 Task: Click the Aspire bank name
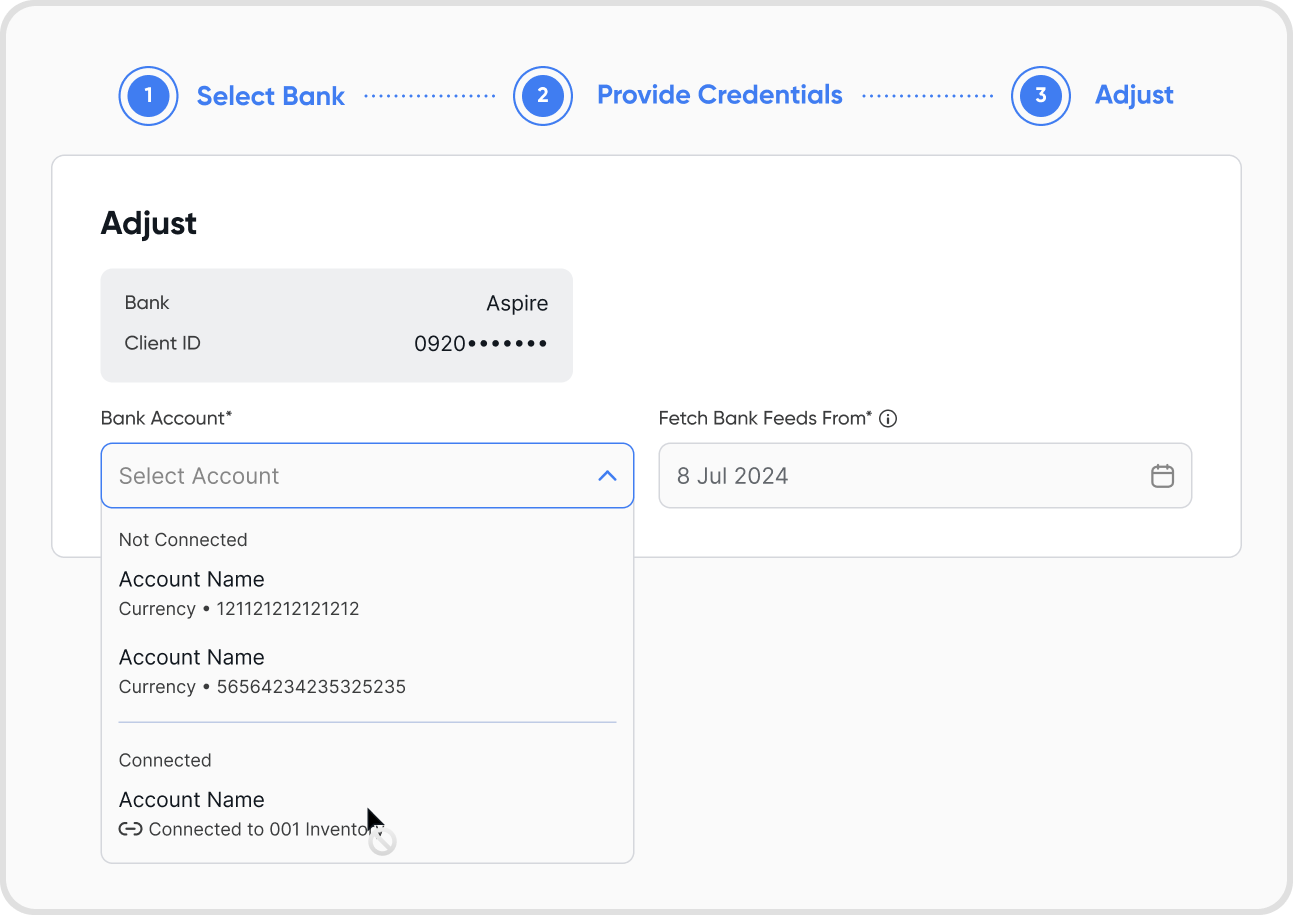[517, 303]
